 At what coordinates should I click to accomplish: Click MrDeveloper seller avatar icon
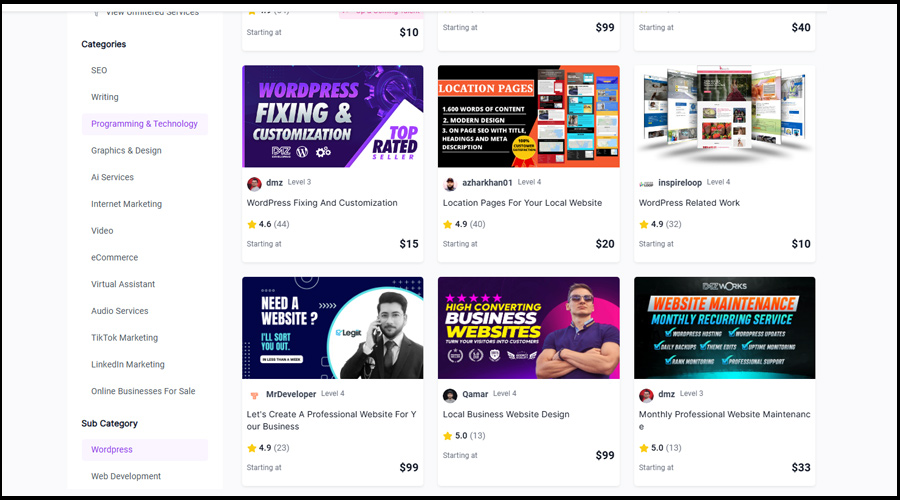pos(254,395)
